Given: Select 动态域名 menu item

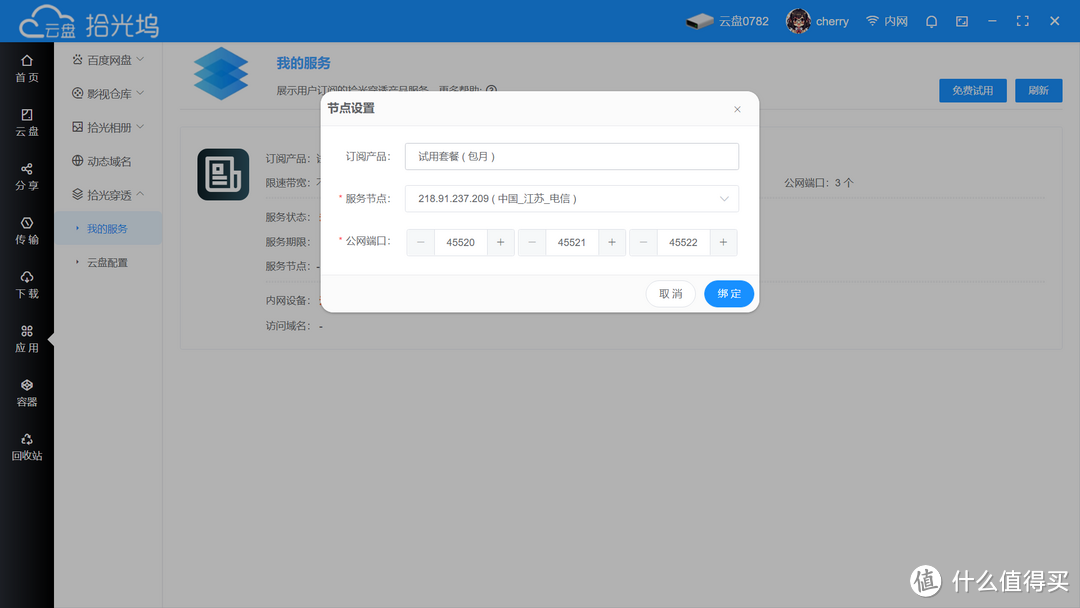Looking at the screenshot, I should [x=108, y=161].
